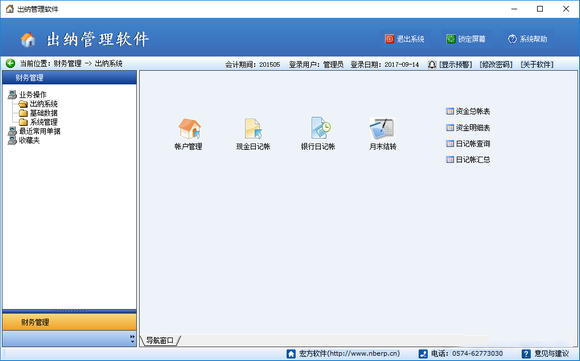Open 资金明细表 report link

pos(473,128)
